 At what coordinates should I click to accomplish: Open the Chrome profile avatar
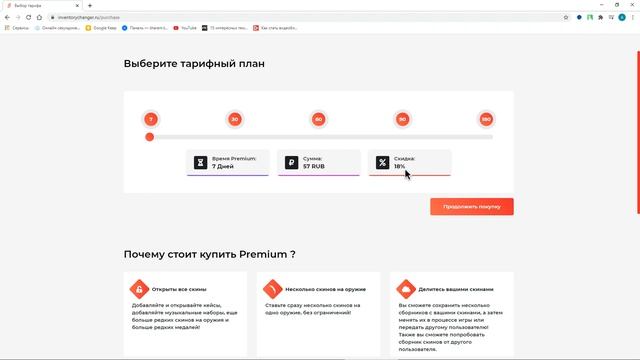pyautogui.click(x=622, y=17)
